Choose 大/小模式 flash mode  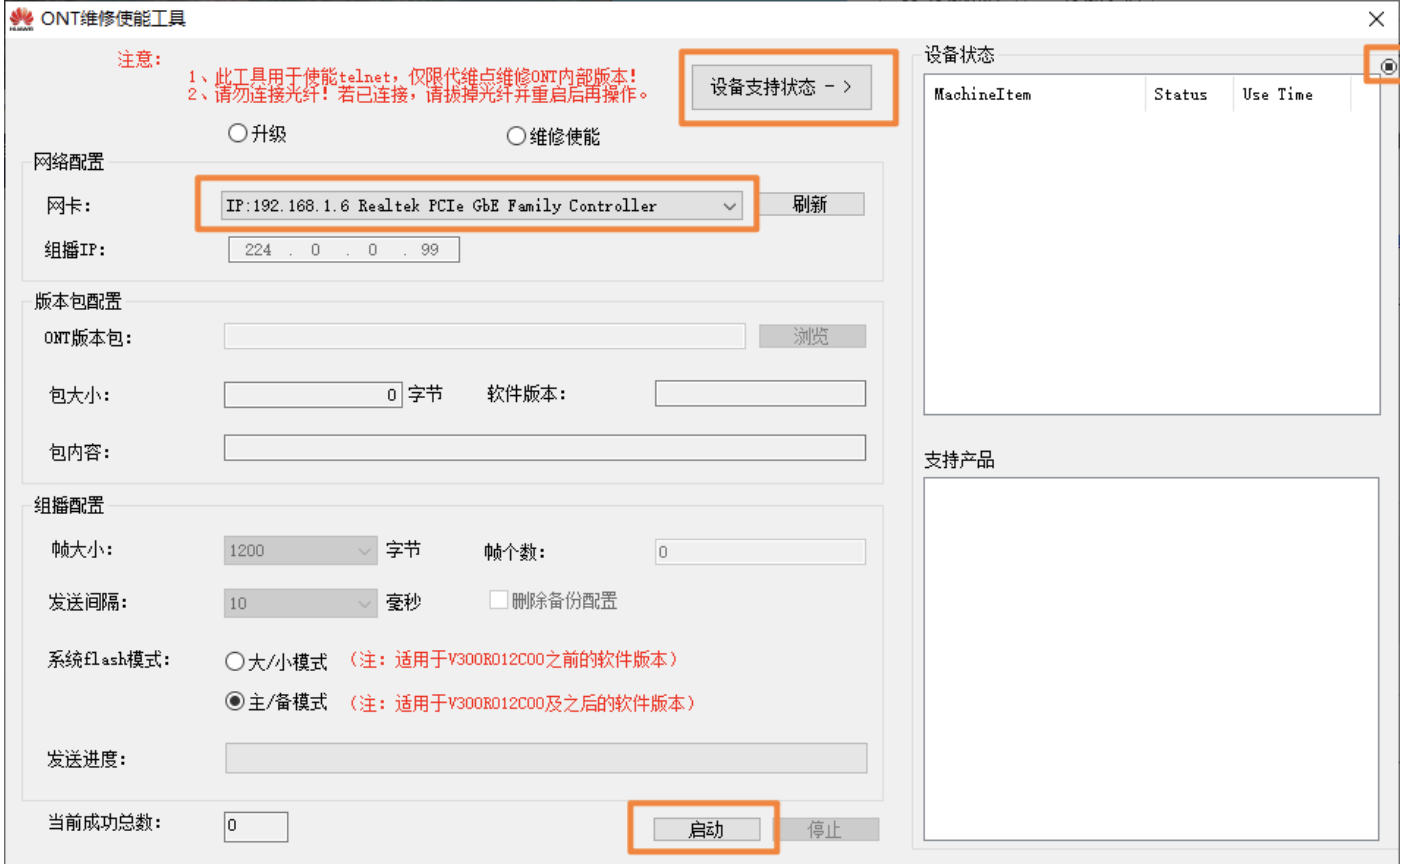[235, 661]
